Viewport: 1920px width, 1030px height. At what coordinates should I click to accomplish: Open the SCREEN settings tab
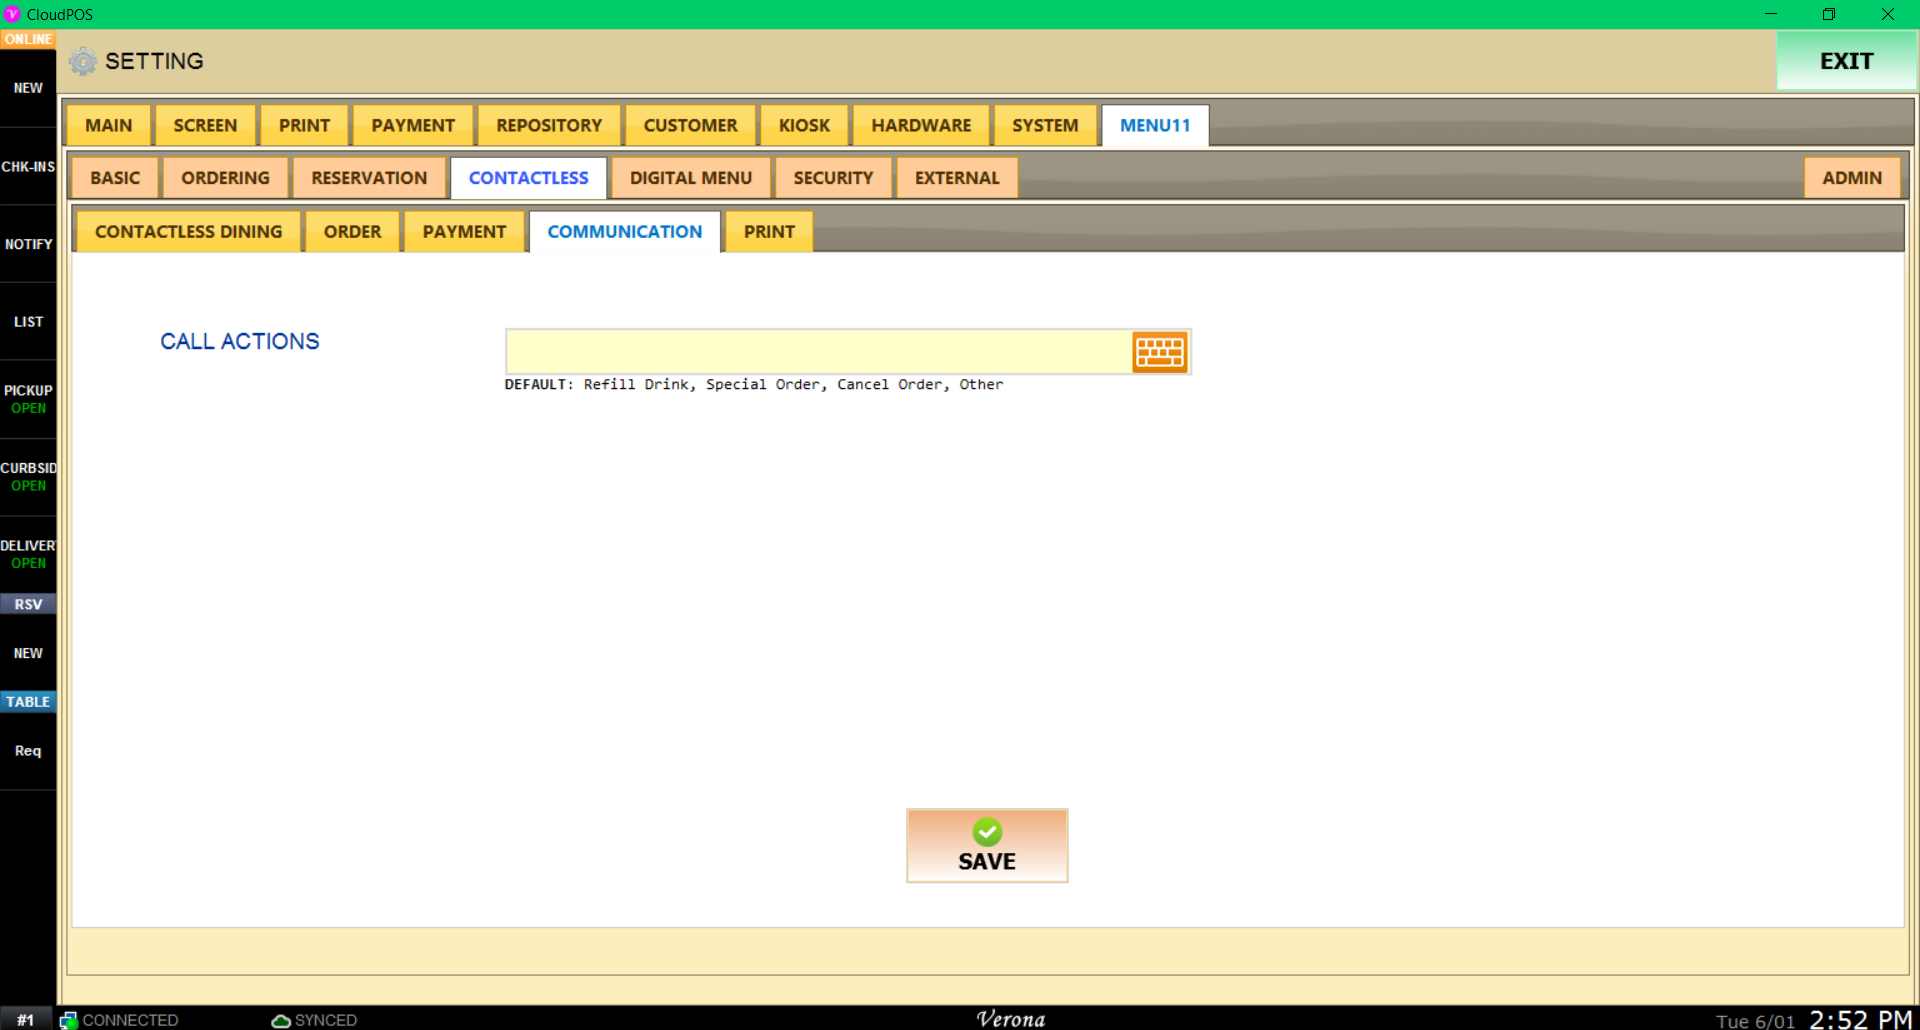205,125
